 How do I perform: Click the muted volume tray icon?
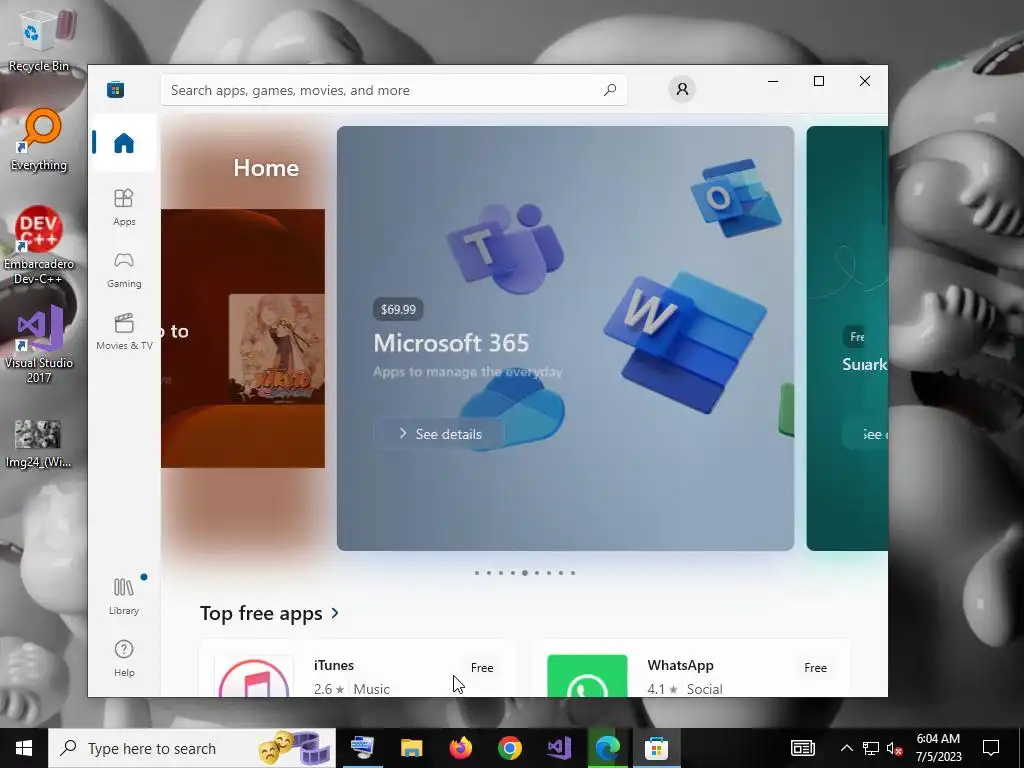tap(895, 748)
